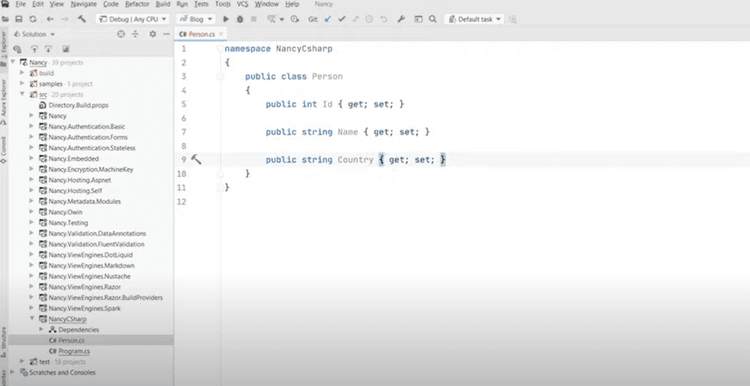Screen dimensions: 750x386
Task: Click the Search Everywhere magnifier icon
Action: tap(432, 20)
